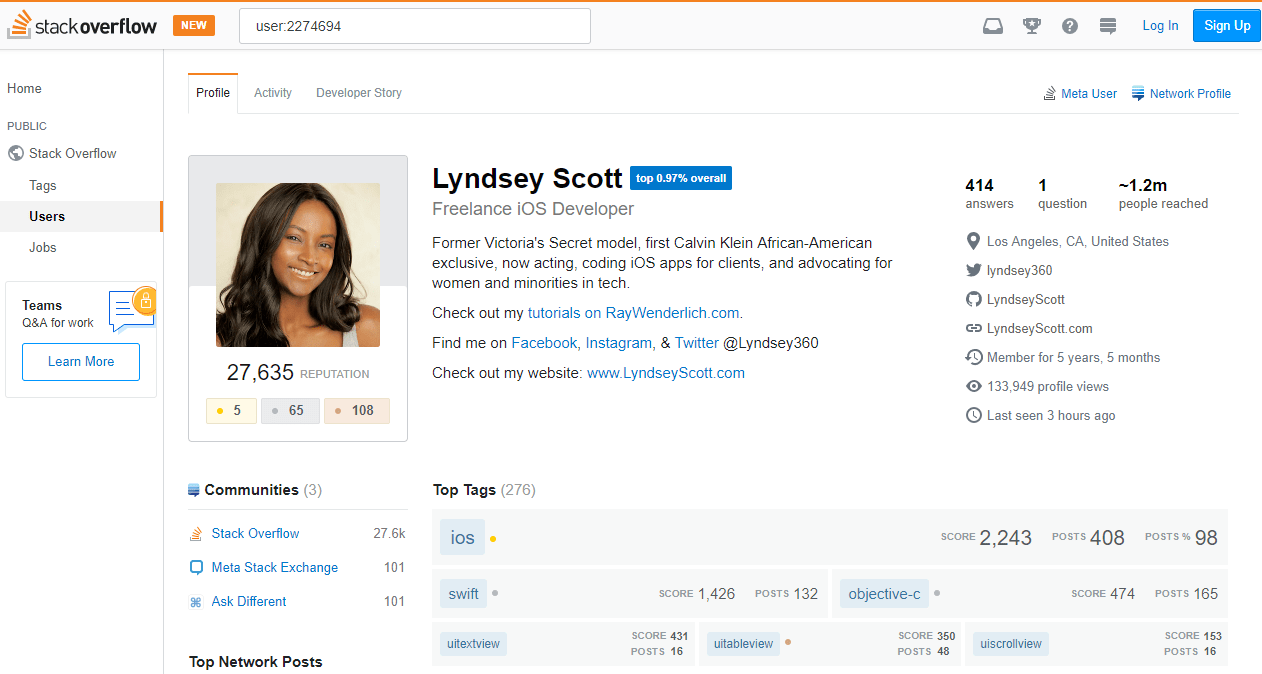Open the Developer Story tab
The height and width of the screenshot is (674, 1262).
(x=359, y=93)
